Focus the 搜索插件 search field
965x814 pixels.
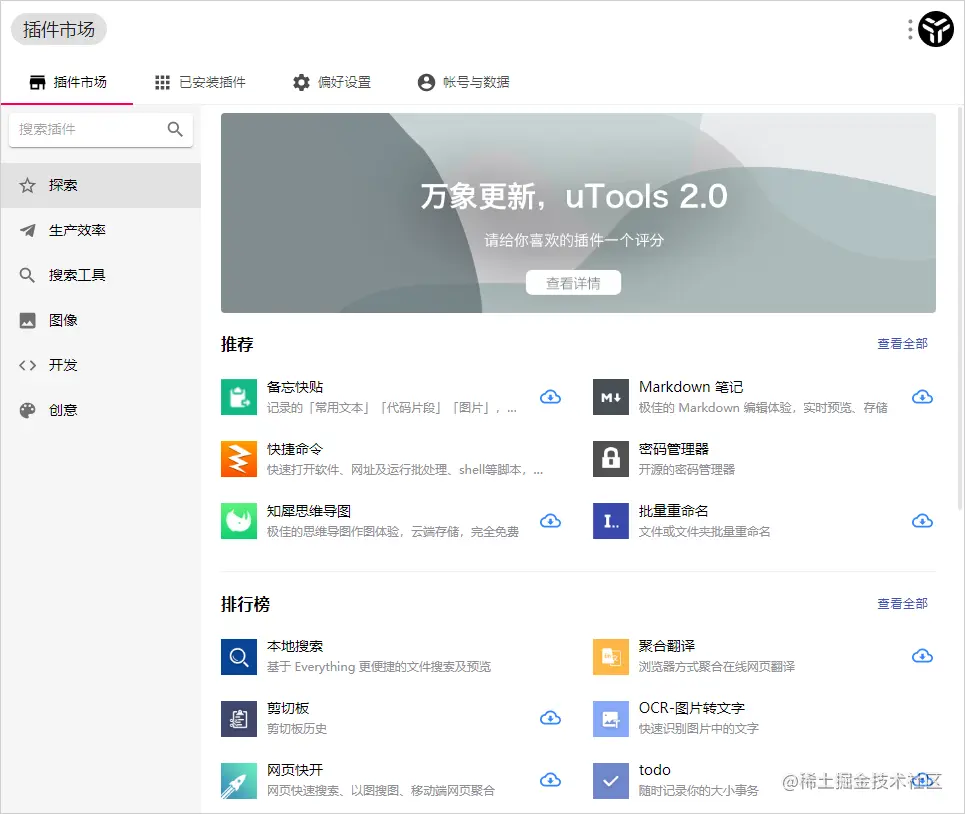tap(101, 129)
